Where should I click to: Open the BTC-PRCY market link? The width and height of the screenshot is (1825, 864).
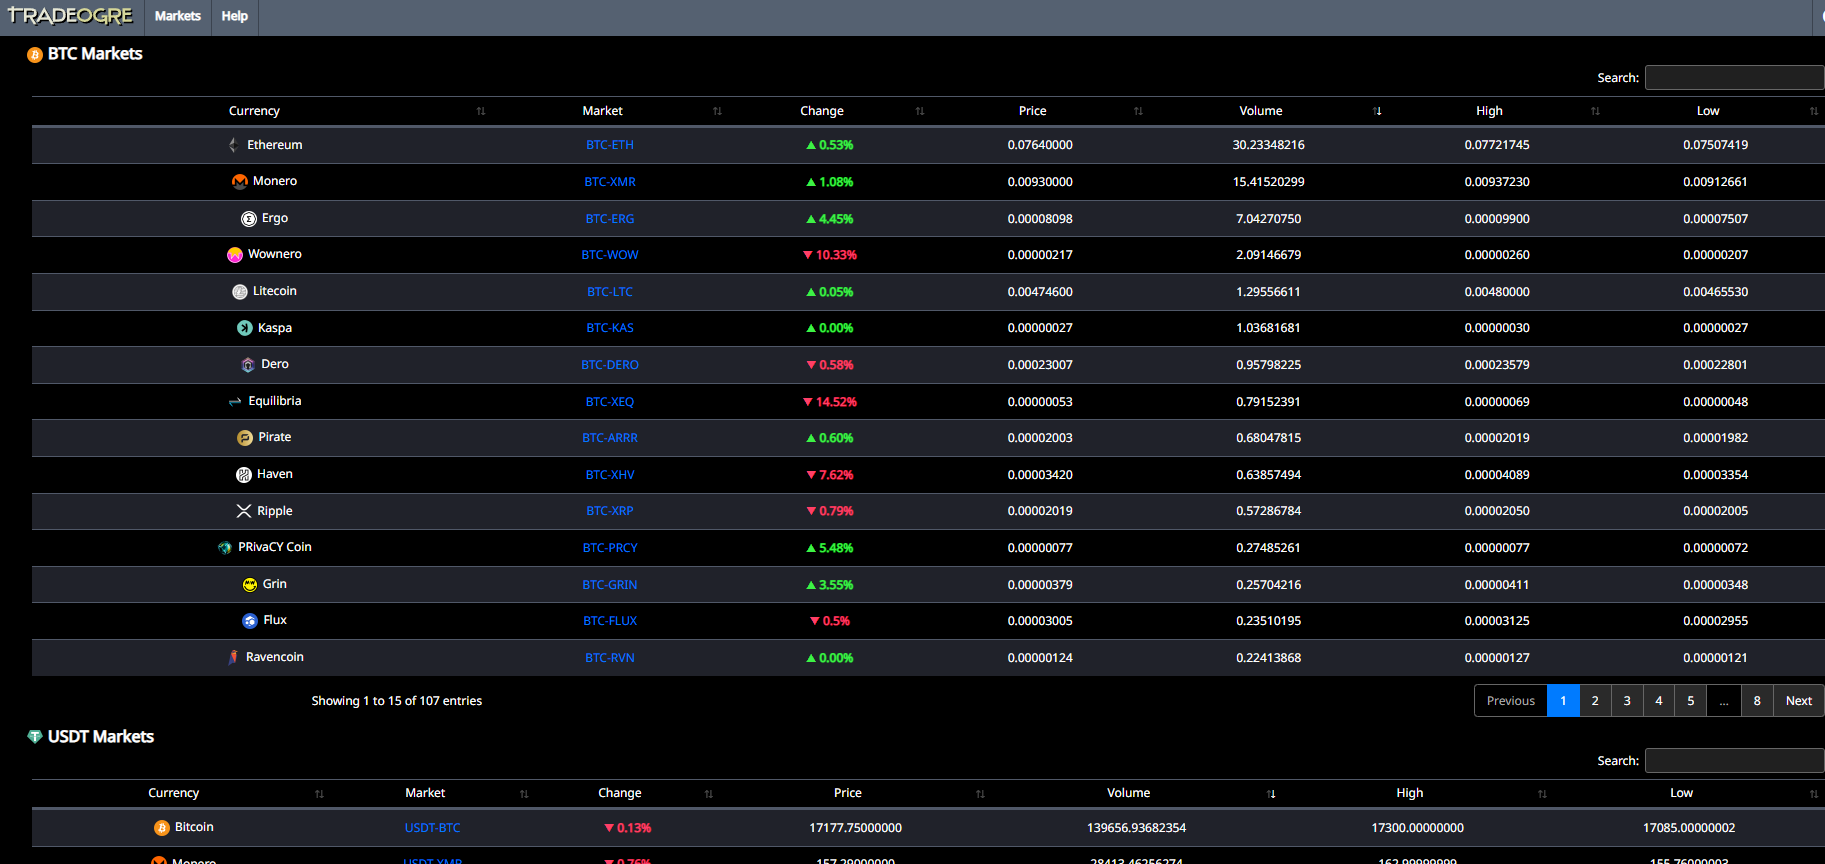(610, 548)
